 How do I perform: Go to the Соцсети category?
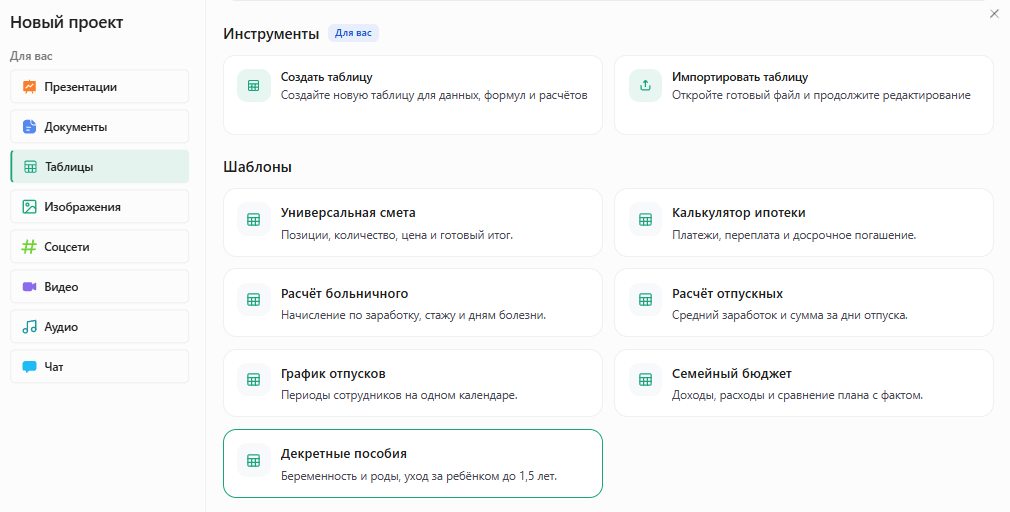(x=99, y=246)
